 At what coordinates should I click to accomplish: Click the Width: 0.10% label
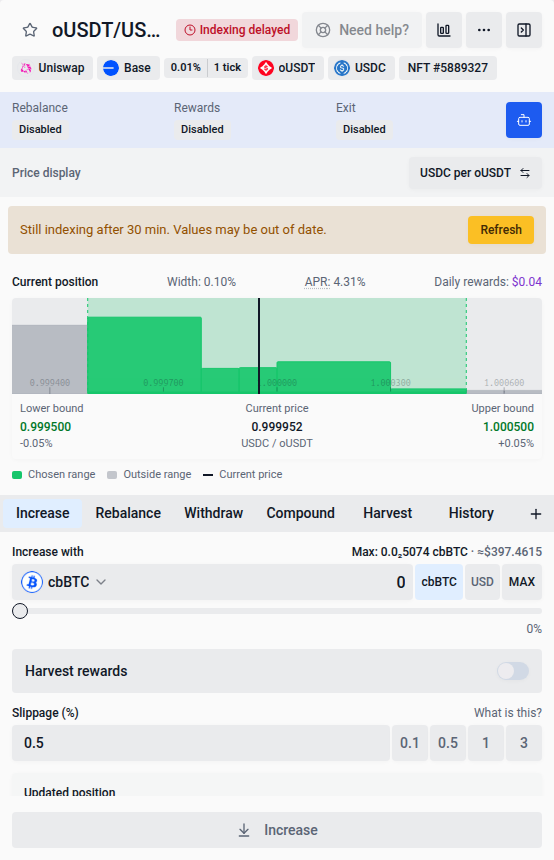201,282
